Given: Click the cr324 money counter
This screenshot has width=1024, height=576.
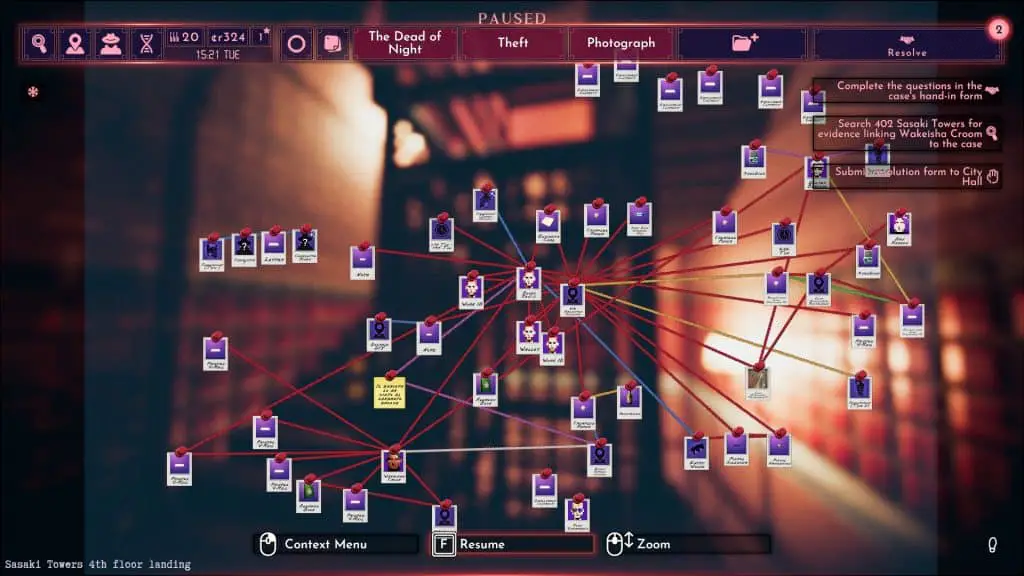Looking at the screenshot, I should point(228,37).
